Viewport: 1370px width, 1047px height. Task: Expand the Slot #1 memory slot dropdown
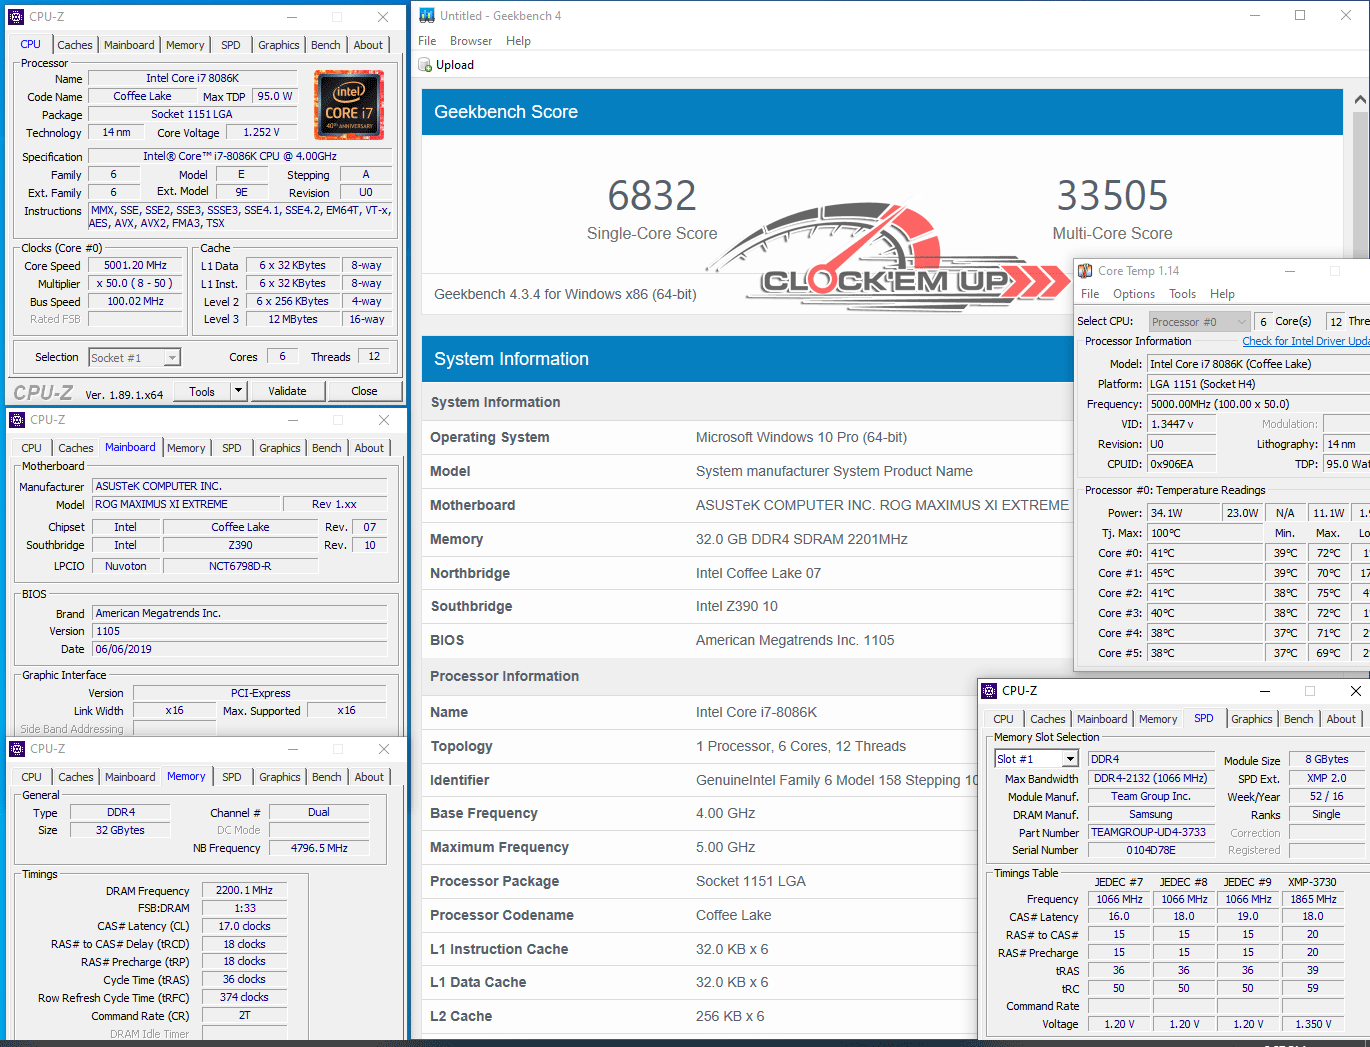tap(1070, 759)
